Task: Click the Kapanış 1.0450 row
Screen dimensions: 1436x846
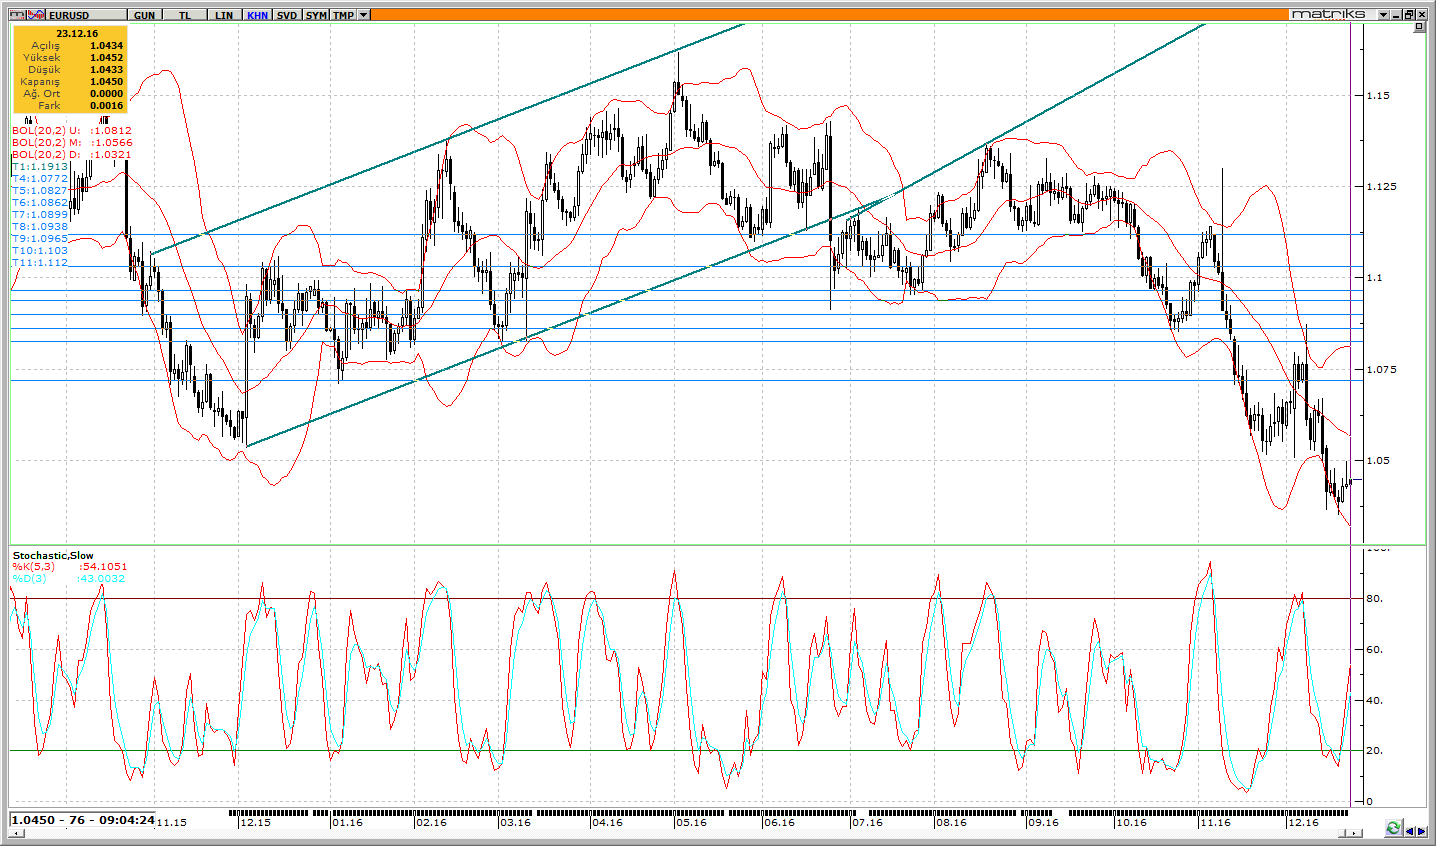Action: (x=70, y=82)
